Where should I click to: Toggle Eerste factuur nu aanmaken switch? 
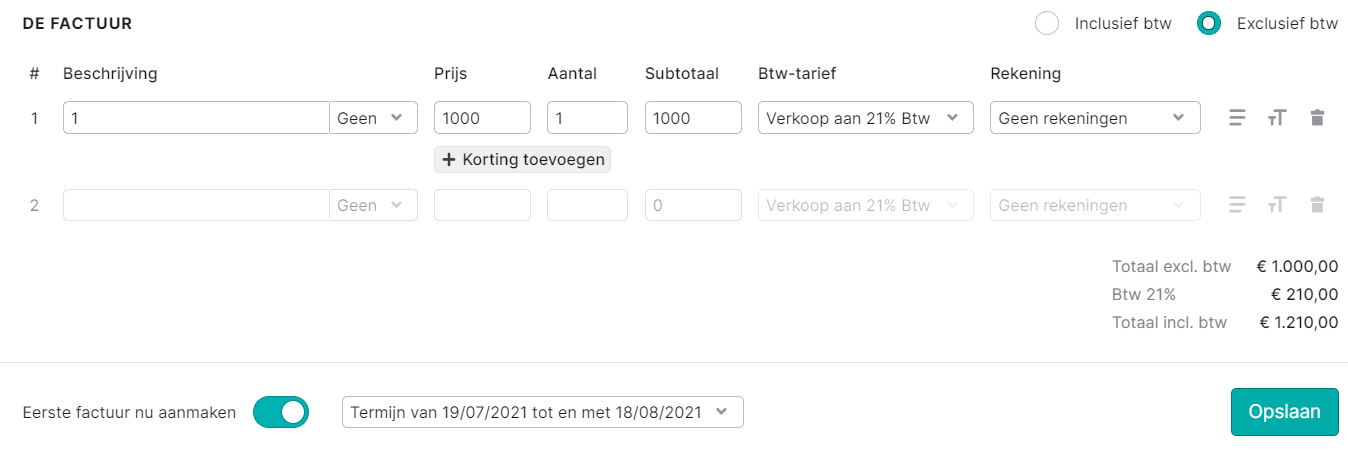click(281, 412)
